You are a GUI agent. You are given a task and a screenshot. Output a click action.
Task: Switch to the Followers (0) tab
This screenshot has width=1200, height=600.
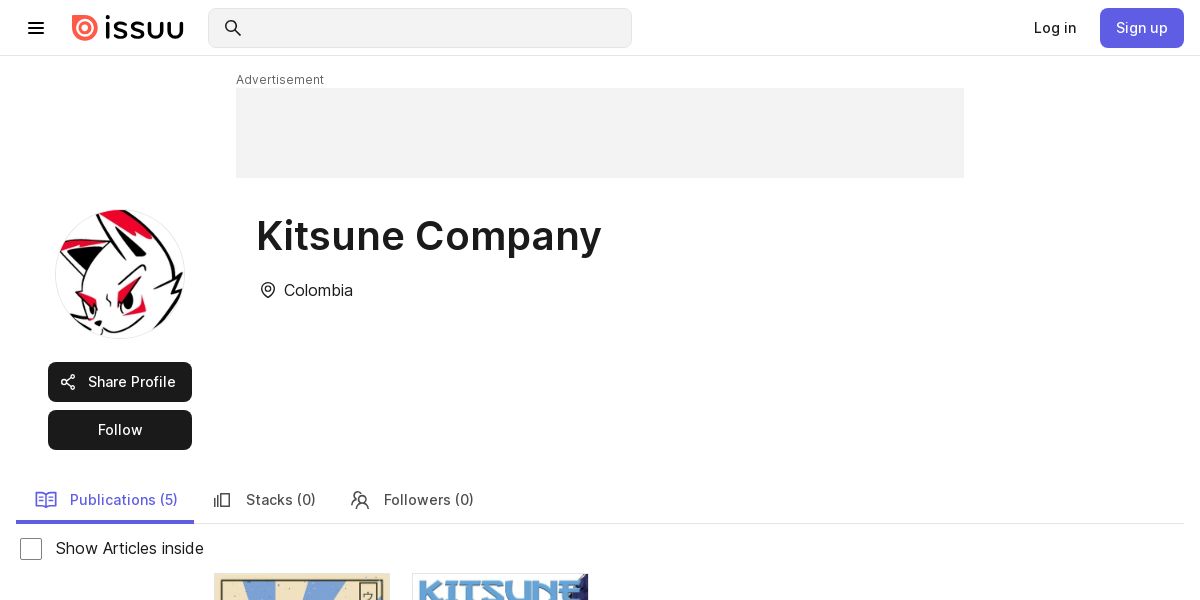[412, 500]
